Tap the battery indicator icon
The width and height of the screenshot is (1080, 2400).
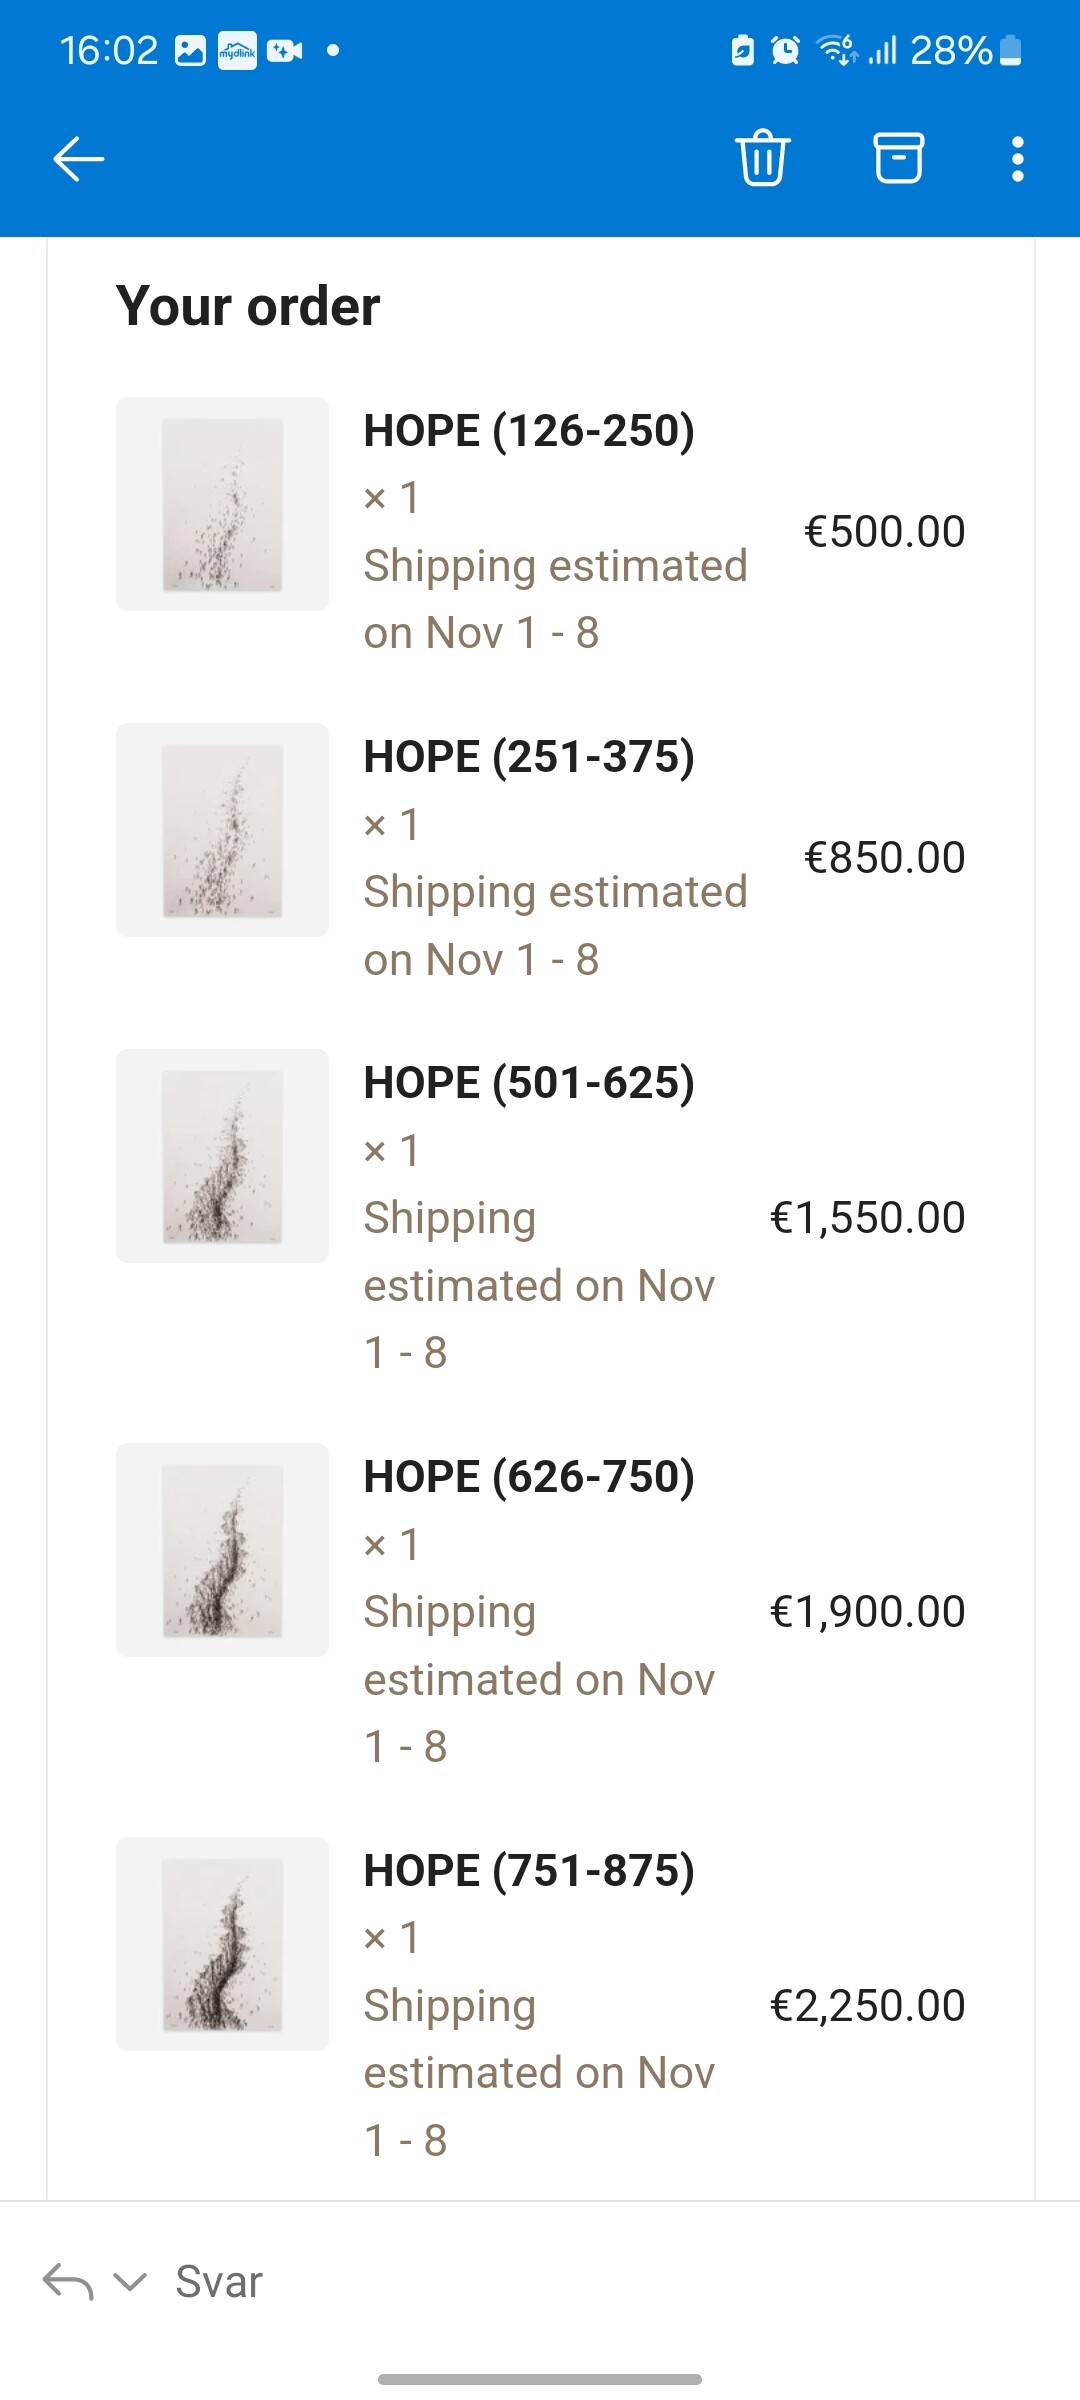pyautogui.click(x=1011, y=50)
